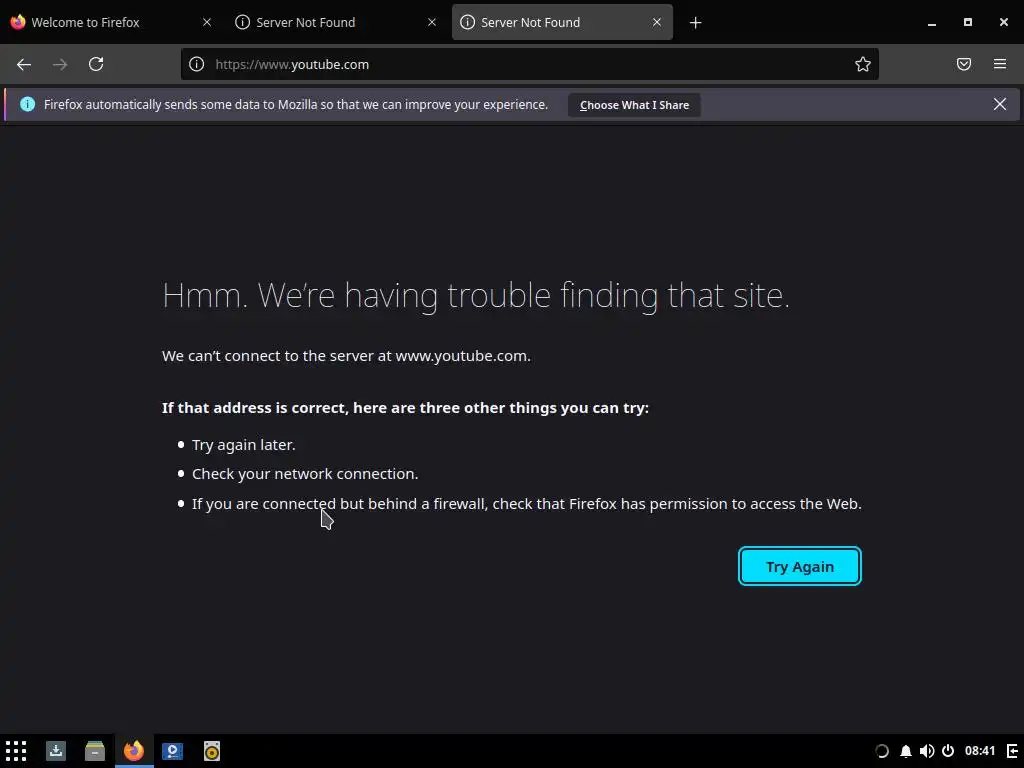Click the forward navigation arrow
The image size is (1024, 768).
60,64
